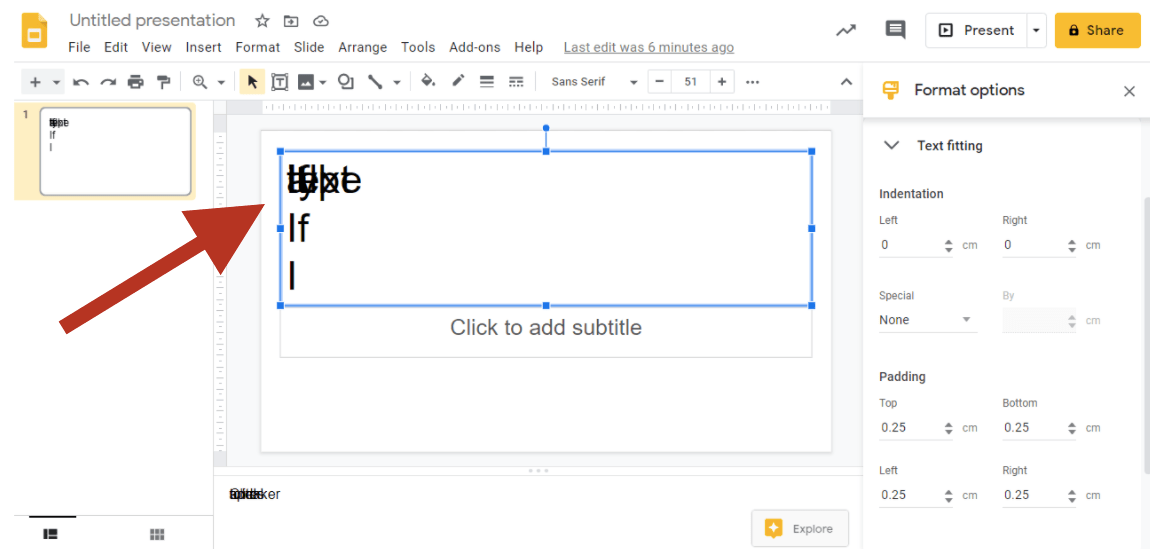Image resolution: width=1150 pixels, height=549 pixels.
Task: Click the Undo icon
Action: pyautogui.click(x=81, y=82)
